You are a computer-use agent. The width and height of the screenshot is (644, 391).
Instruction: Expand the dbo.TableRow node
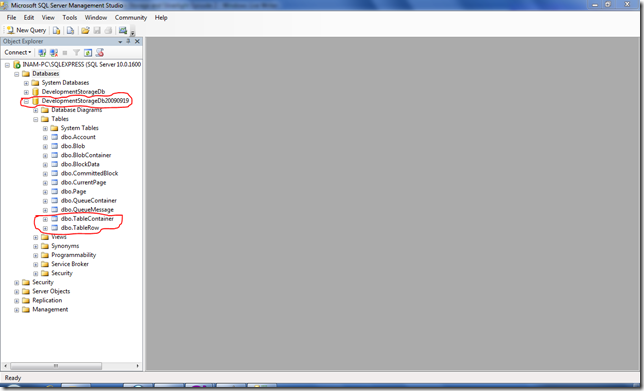pyautogui.click(x=45, y=228)
